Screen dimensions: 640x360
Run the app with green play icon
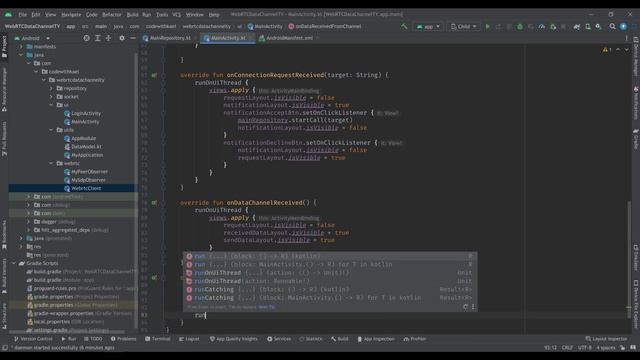487,27
